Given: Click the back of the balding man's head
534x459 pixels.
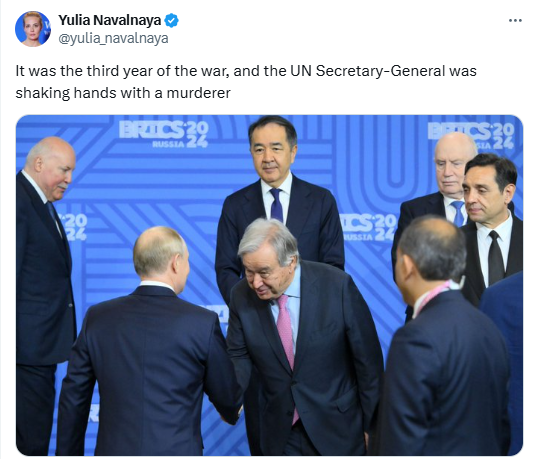Looking at the screenshot, I should click(x=158, y=251).
